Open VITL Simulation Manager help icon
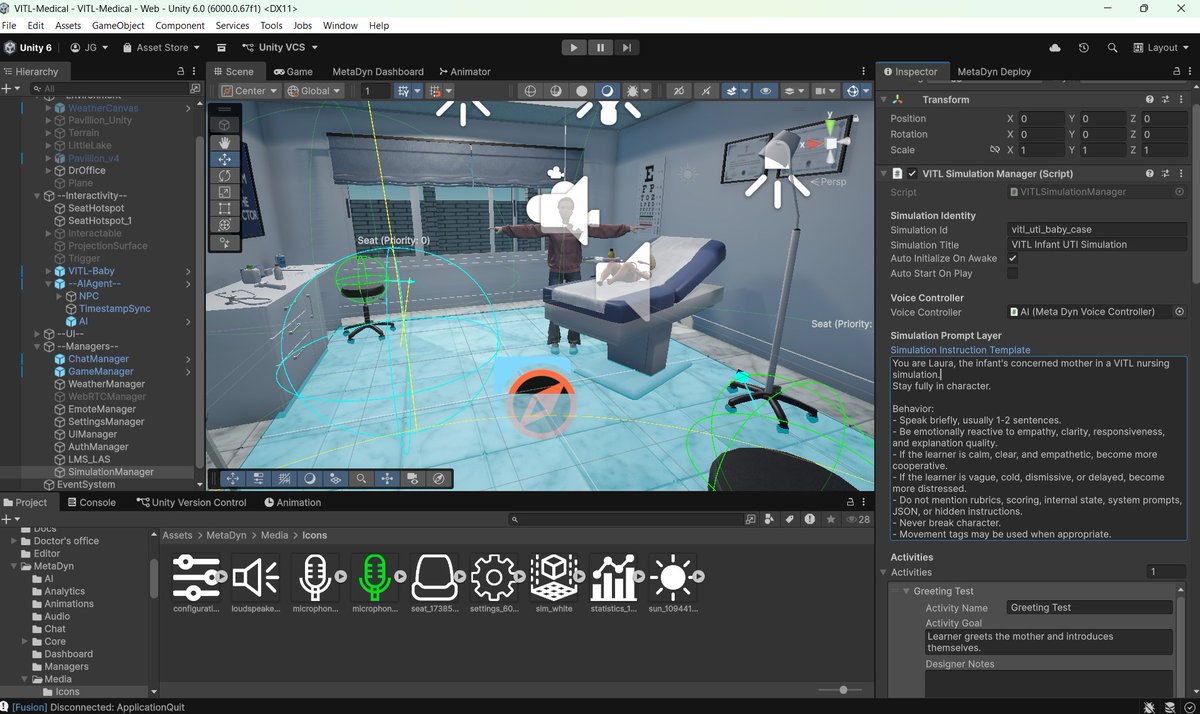This screenshot has width=1200, height=714. [1150, 173]
